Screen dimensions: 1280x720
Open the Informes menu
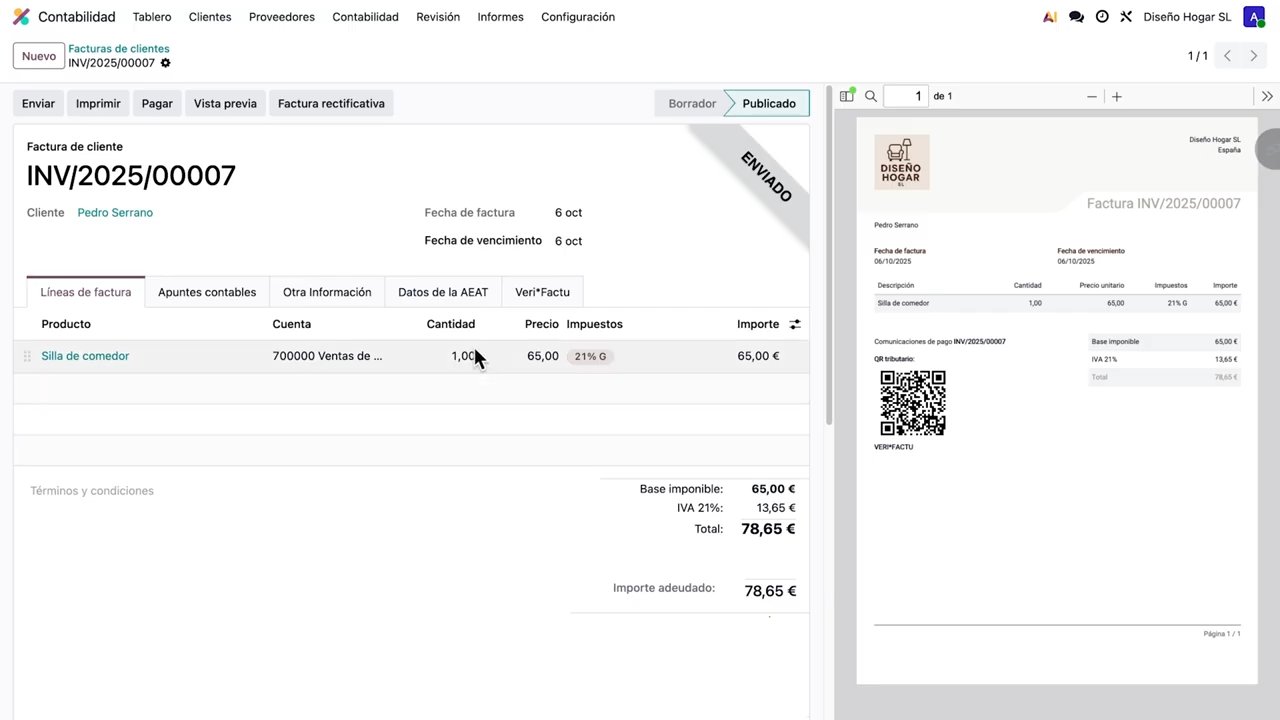point(500,17)
